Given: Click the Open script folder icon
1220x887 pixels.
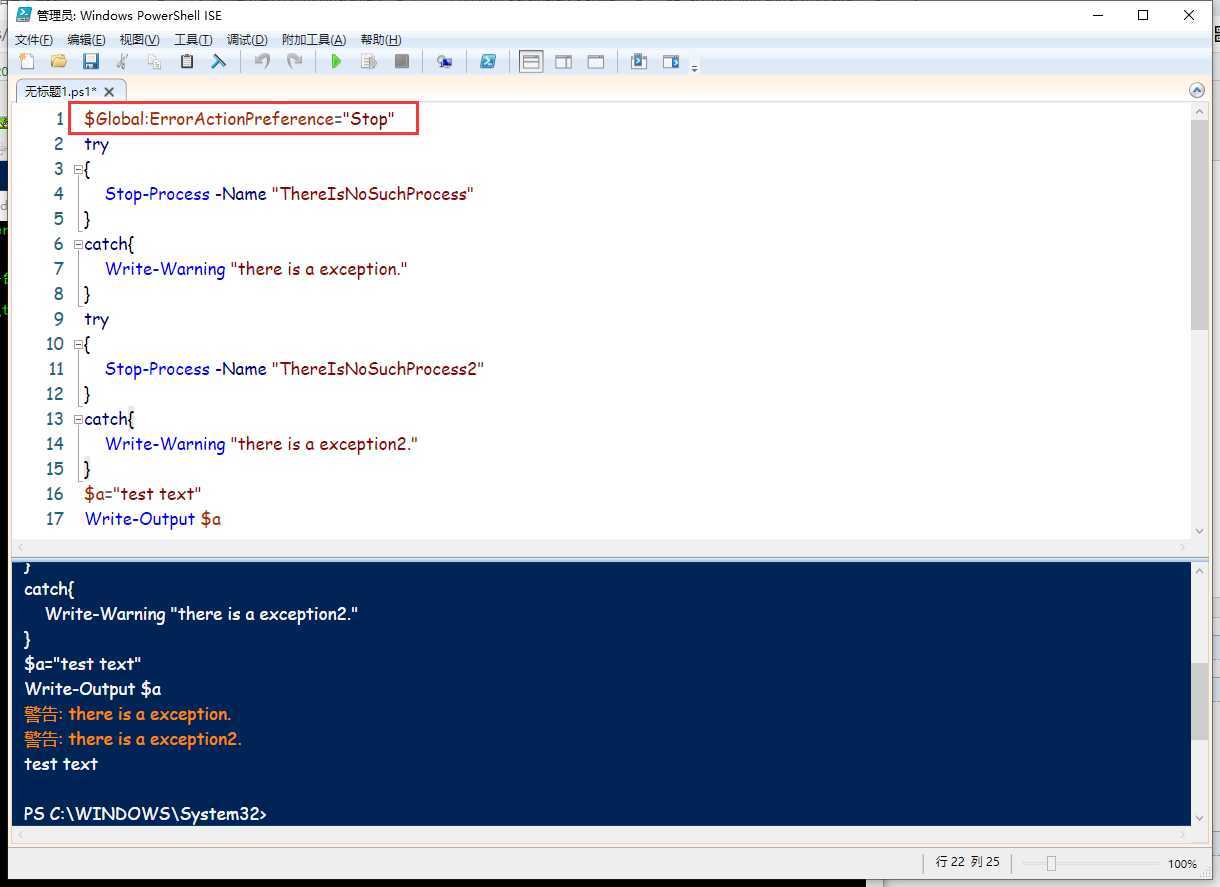Looking at the screenshot, I should (x=59, y=62).
